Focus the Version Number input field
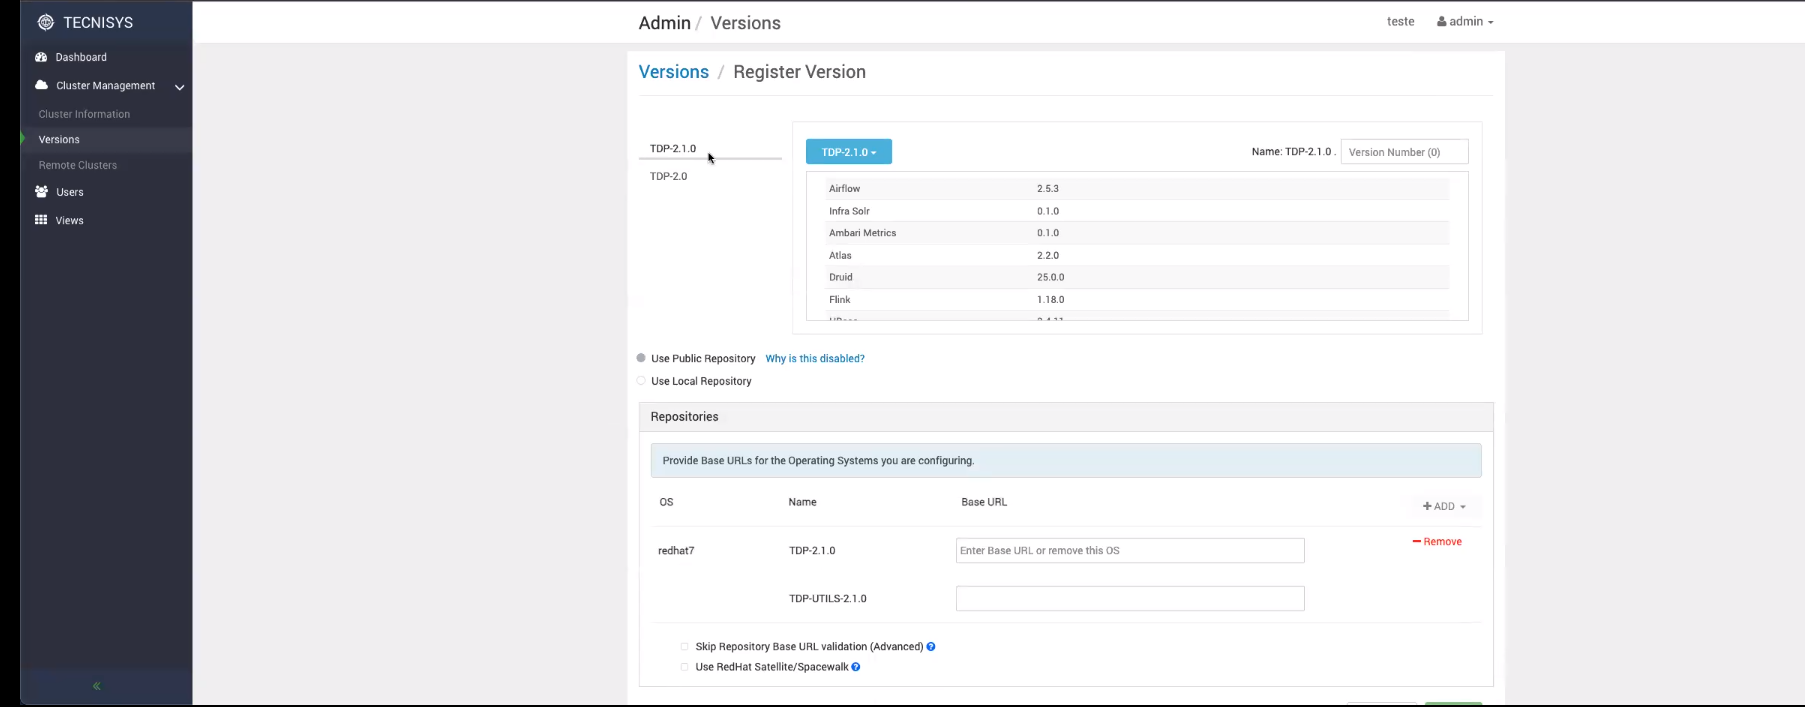 click(x=1404, y=152)
